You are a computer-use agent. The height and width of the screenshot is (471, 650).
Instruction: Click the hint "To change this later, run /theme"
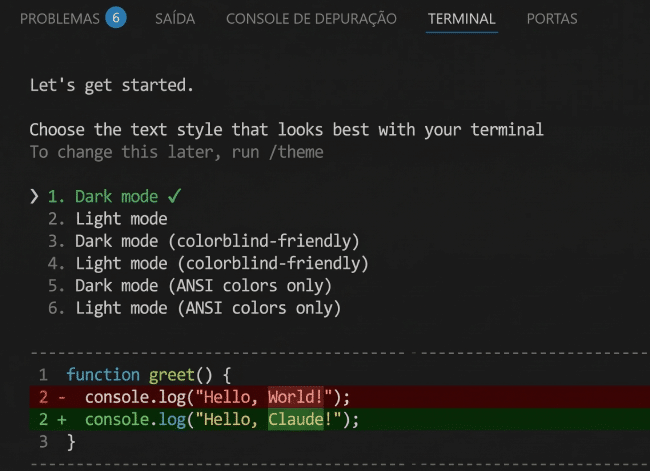[x=177, y=152]
